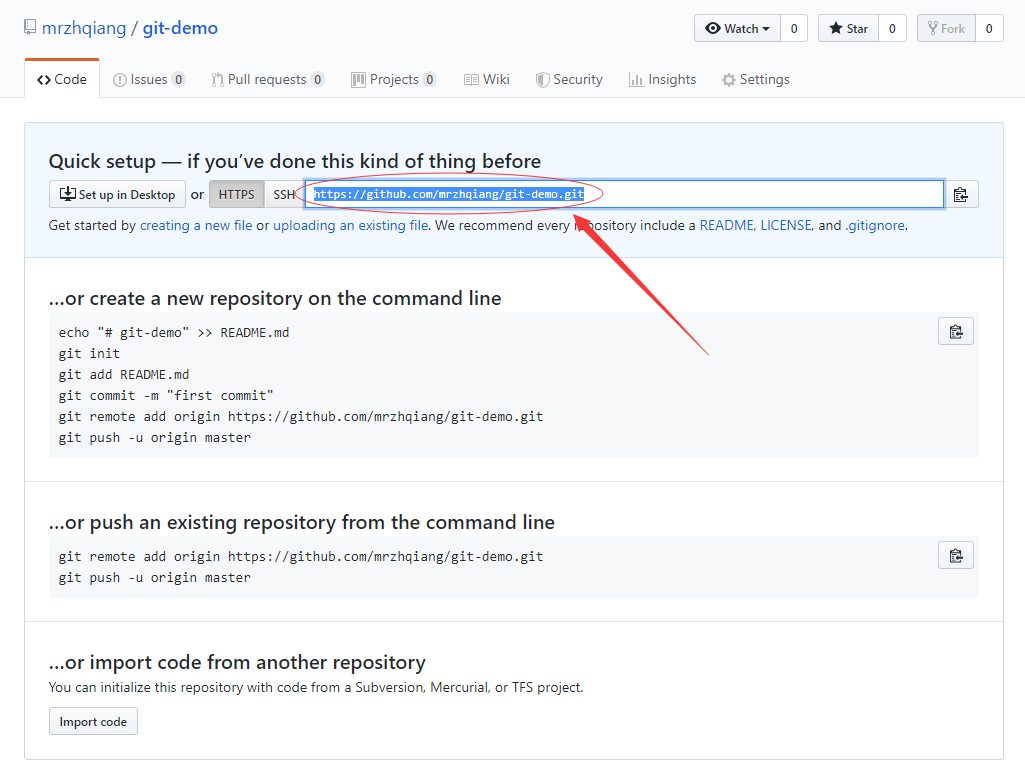Click the import code from another repository heading
Viewport: 1025px width, 780px height.
[x=237, y=662]
